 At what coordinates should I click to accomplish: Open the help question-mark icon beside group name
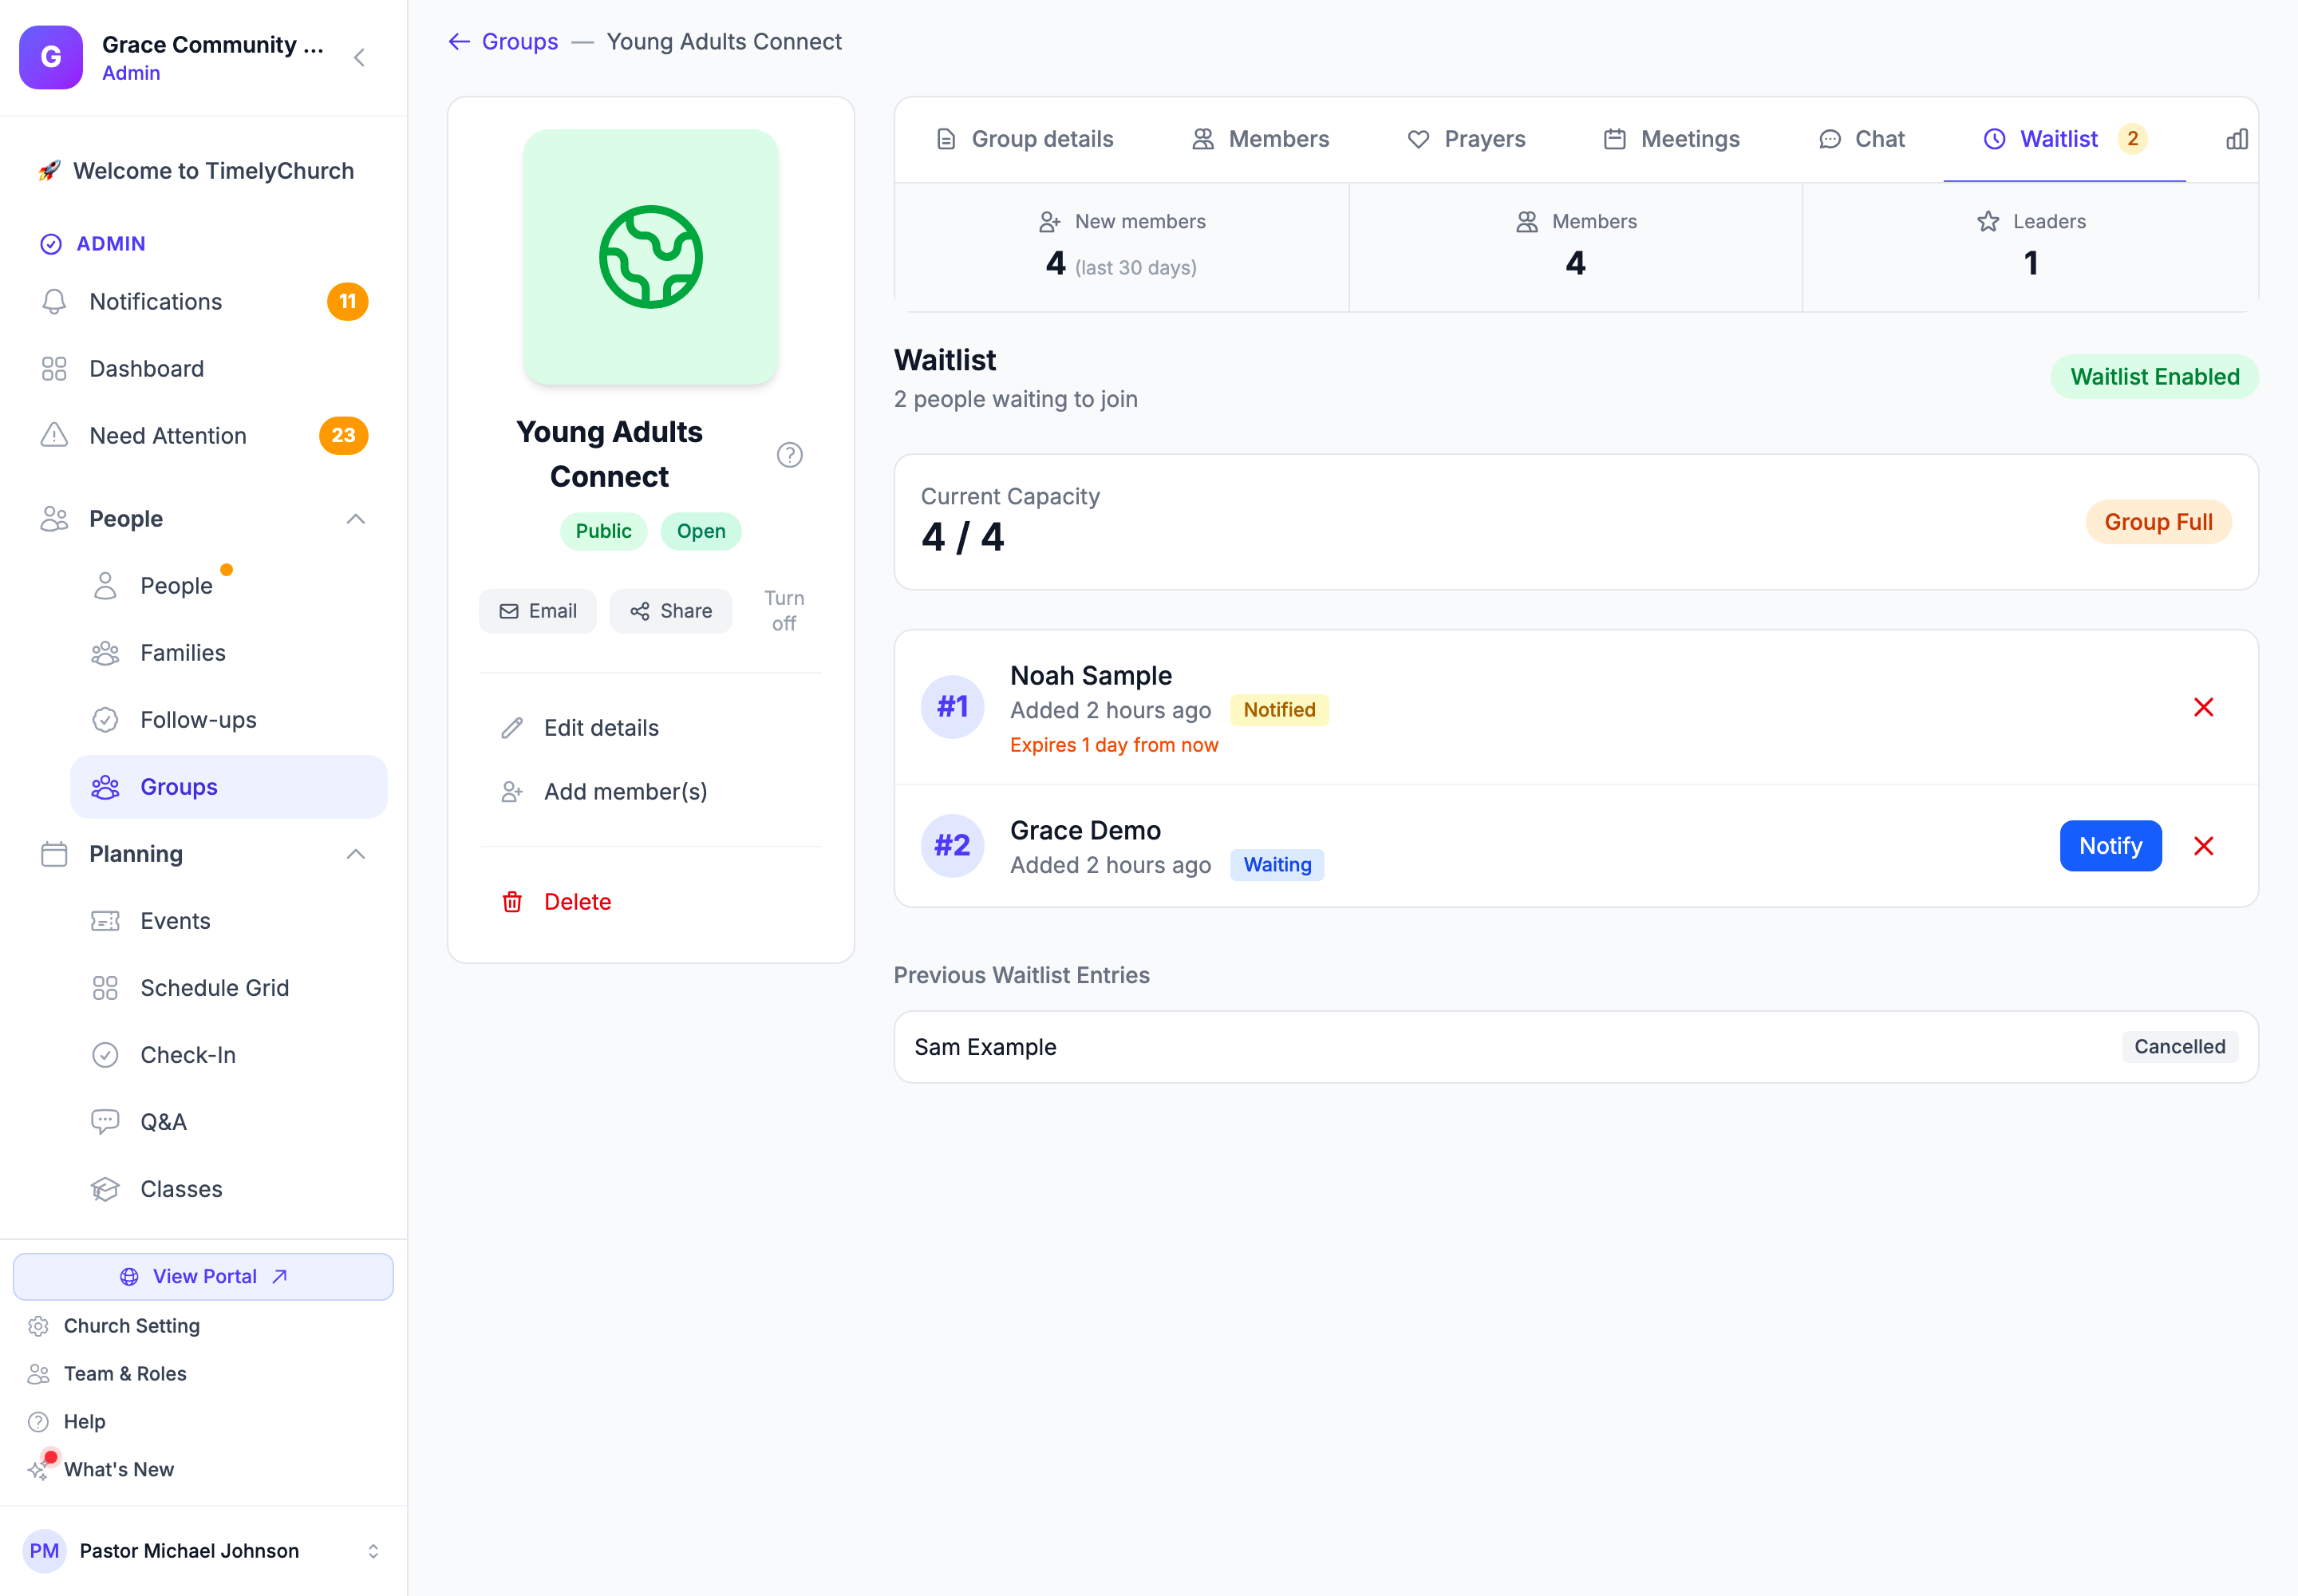click(789, 455)
